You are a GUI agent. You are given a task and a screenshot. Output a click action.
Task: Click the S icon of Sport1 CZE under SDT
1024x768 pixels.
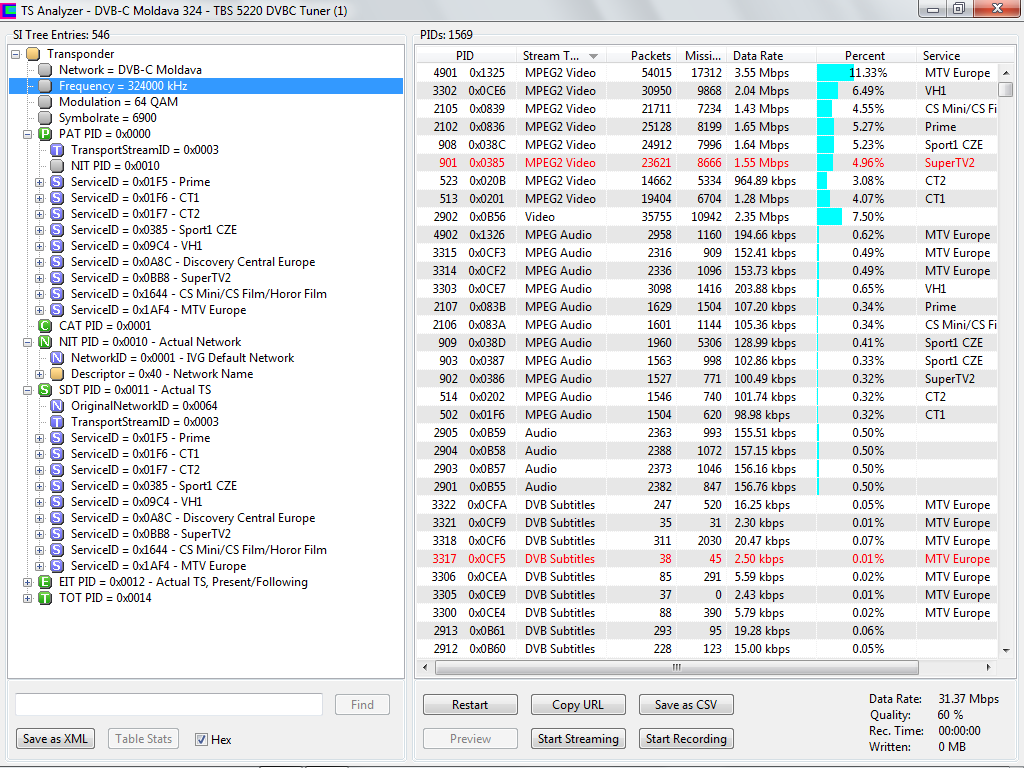coord(57,486)
